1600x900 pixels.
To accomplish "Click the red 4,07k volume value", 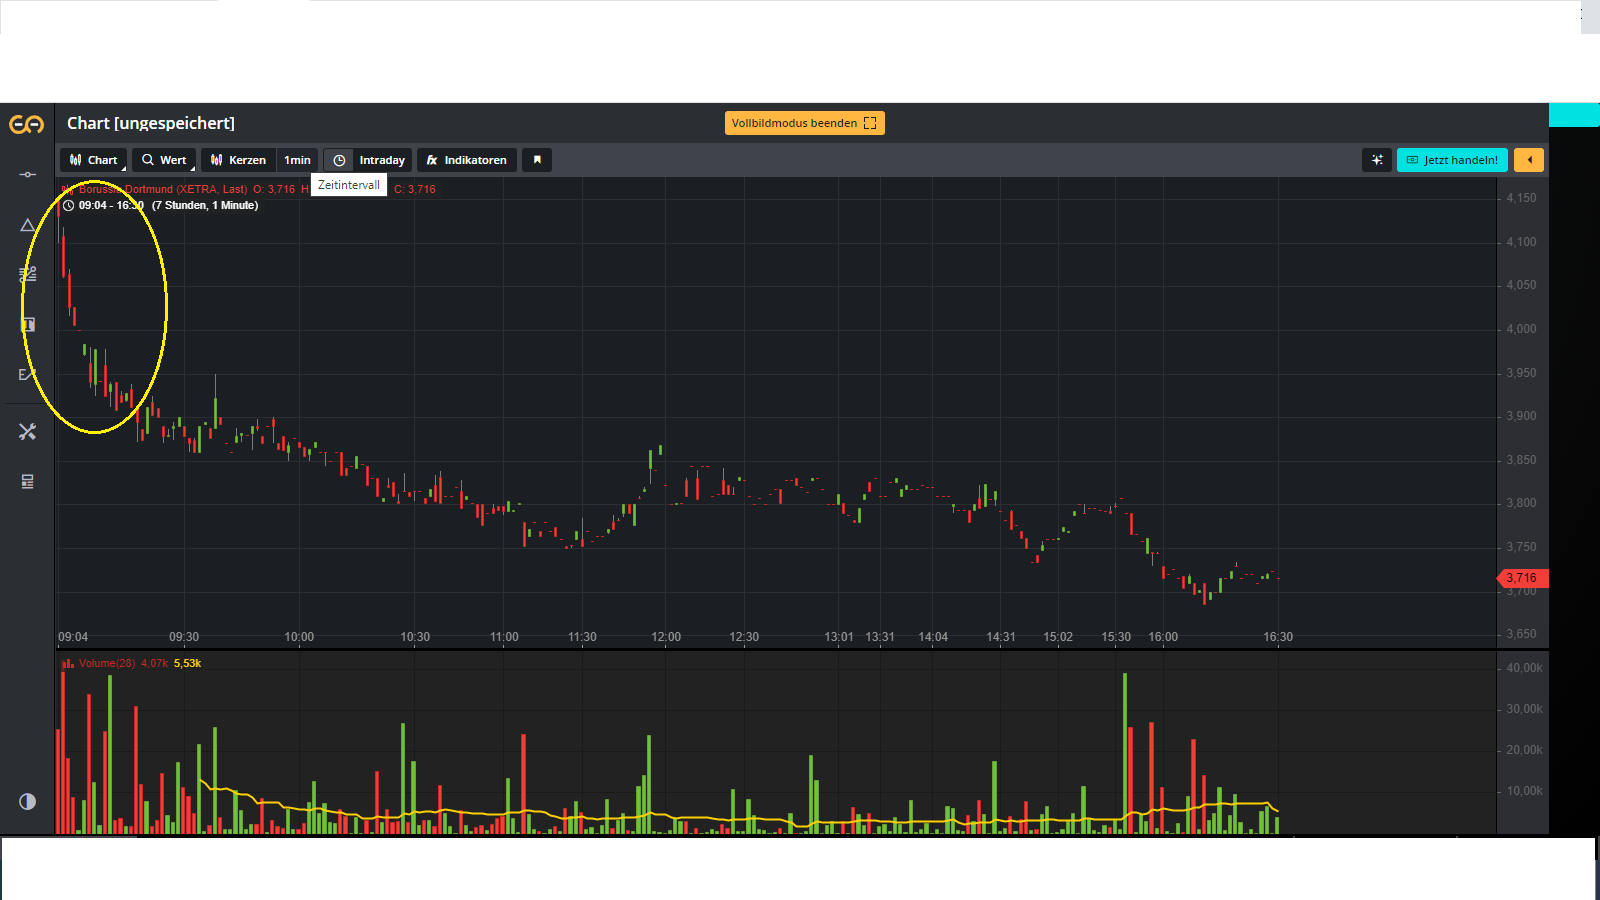I will pos(155,663).
